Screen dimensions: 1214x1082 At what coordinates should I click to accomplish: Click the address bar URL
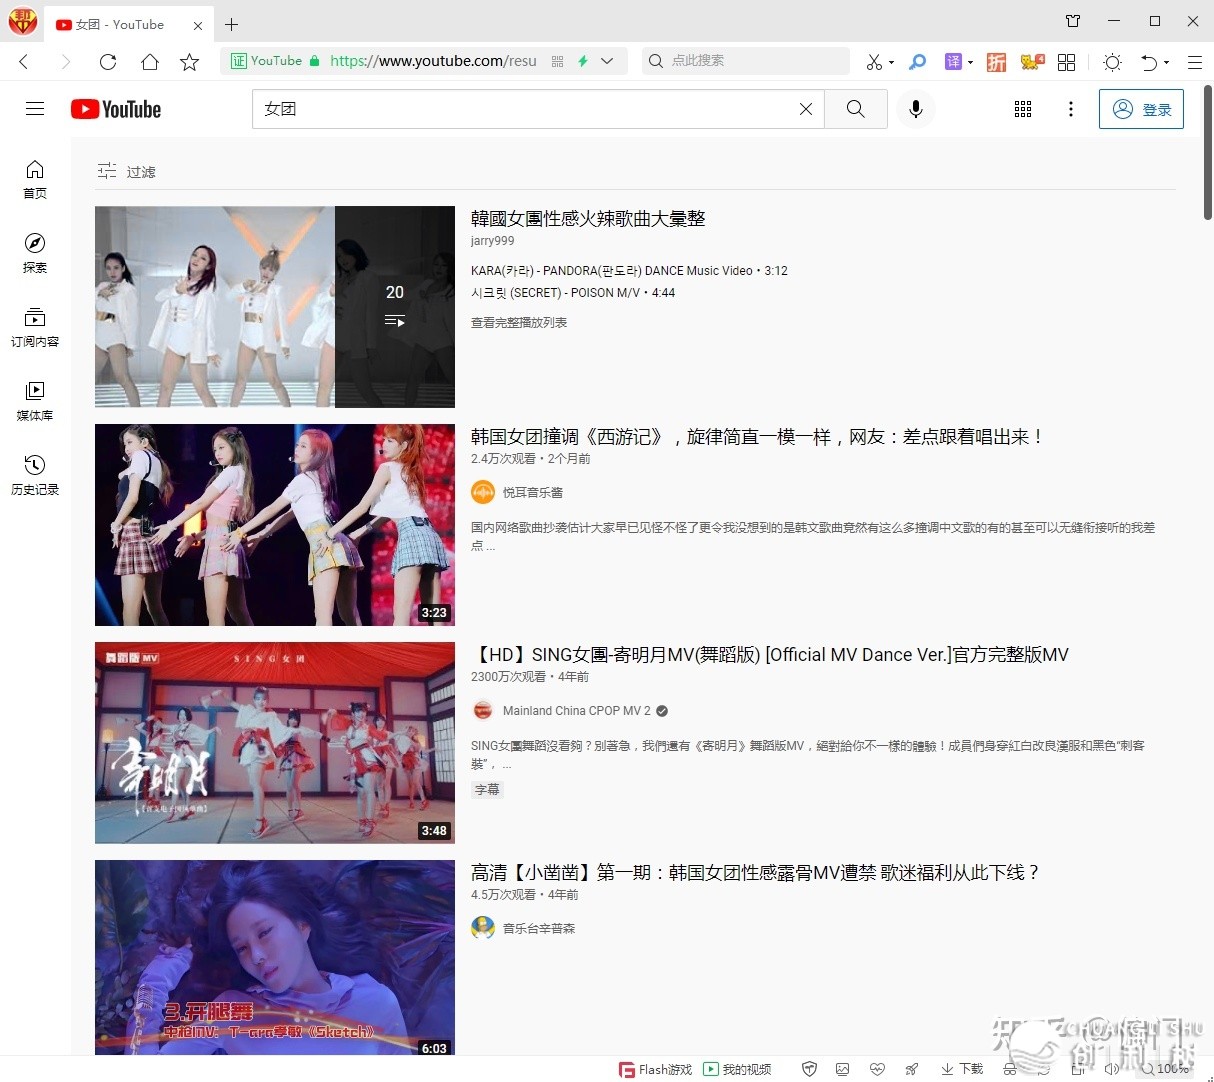(433, 61)
